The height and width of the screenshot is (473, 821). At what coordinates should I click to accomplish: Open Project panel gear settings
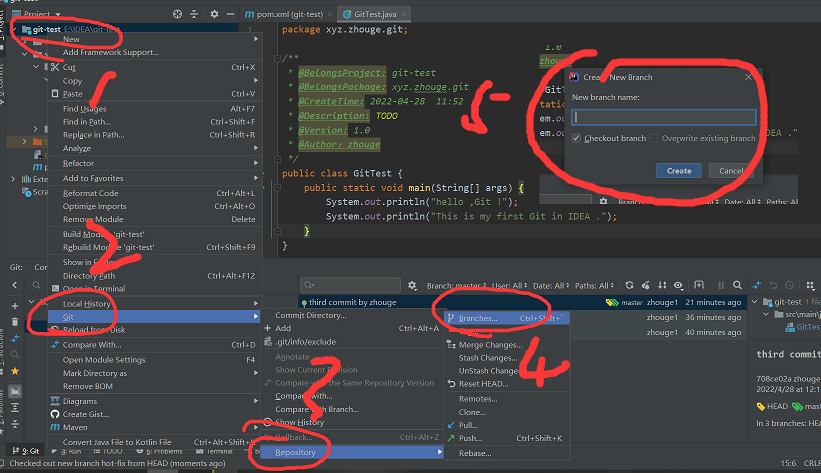215,15
